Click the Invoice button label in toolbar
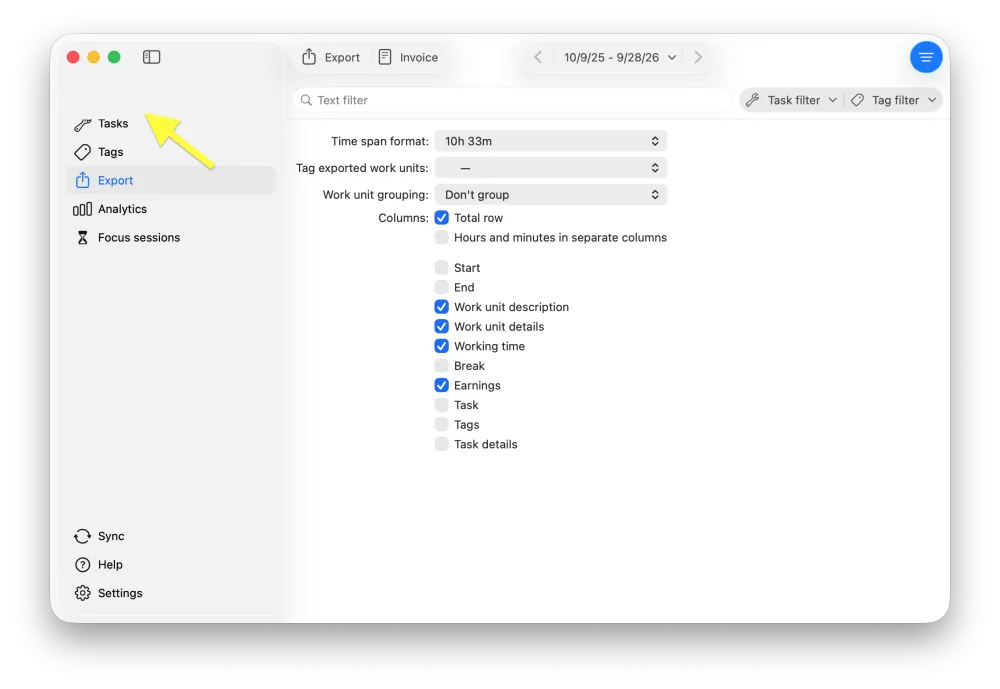1000x689 pixels. [419, 57]
